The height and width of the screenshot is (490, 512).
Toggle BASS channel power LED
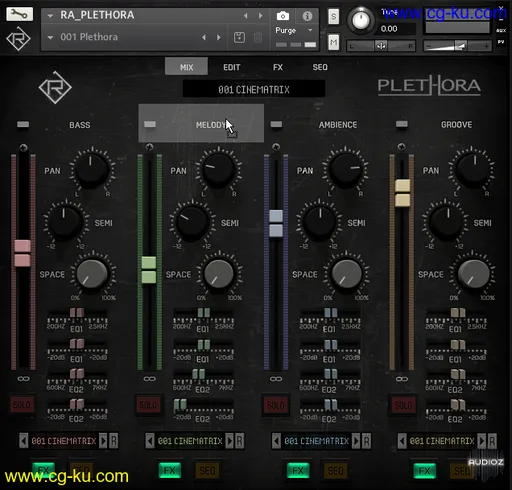point(23,124)
